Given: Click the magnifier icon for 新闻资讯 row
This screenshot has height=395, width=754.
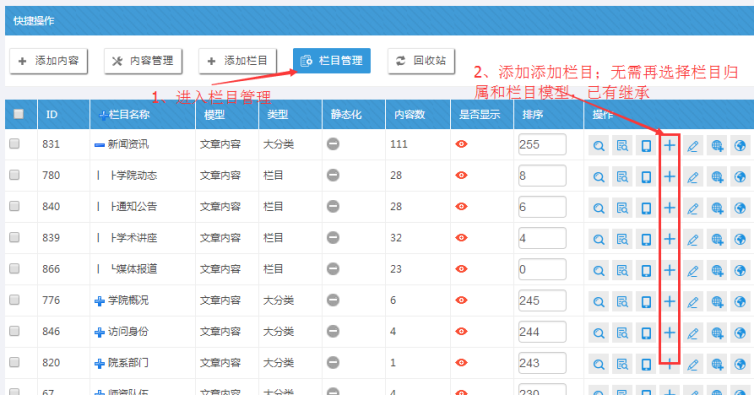Looking at the screenshot, I should click(x=598, y=145).
